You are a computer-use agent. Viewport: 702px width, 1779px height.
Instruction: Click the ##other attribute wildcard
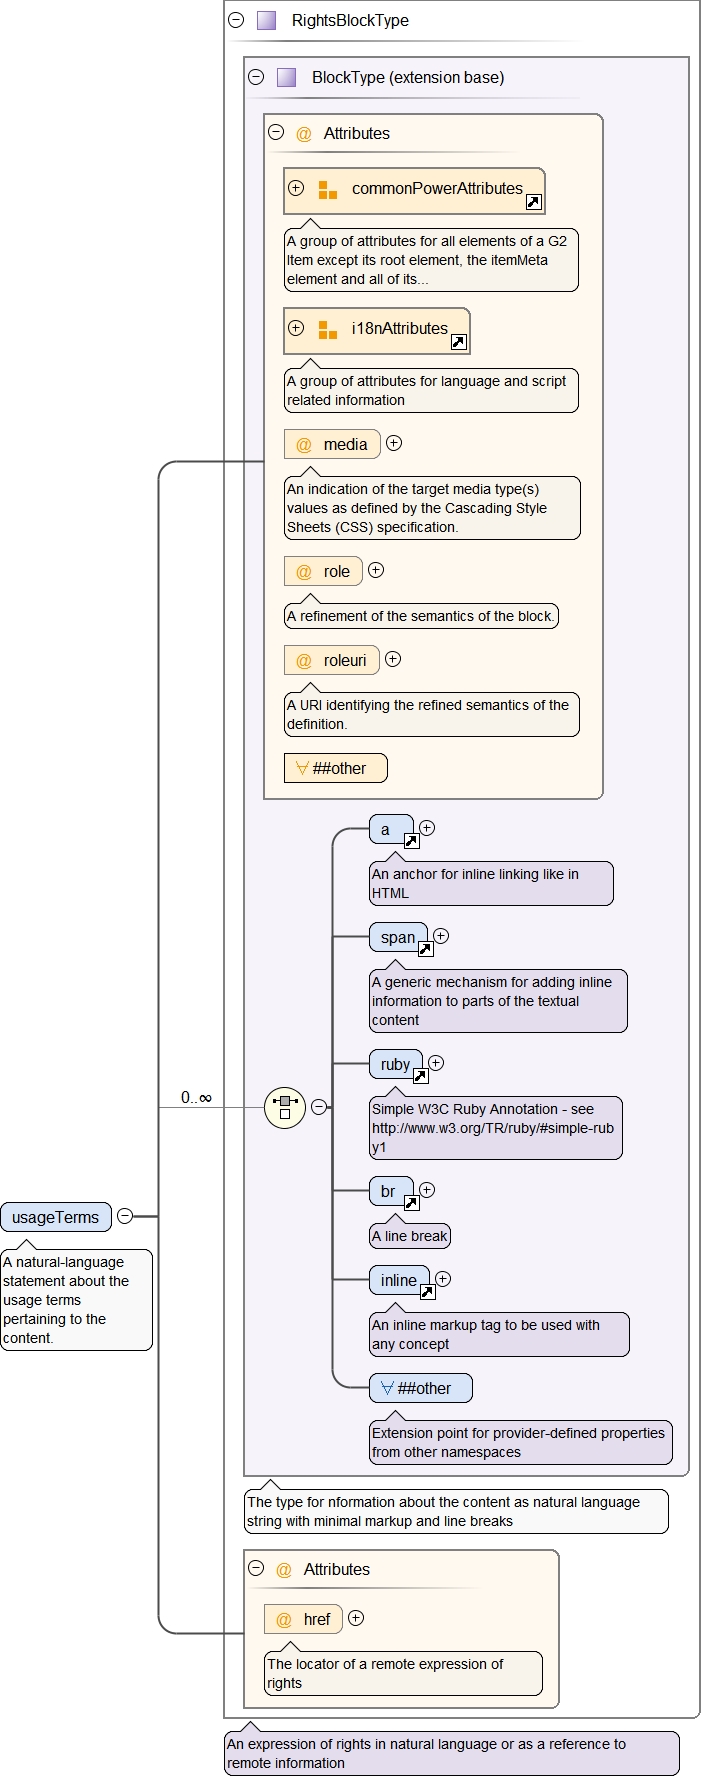tap(335, 768)
